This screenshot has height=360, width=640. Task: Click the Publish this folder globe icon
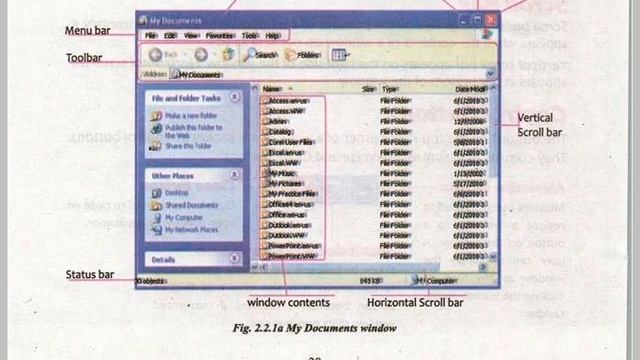coord(156,129)
